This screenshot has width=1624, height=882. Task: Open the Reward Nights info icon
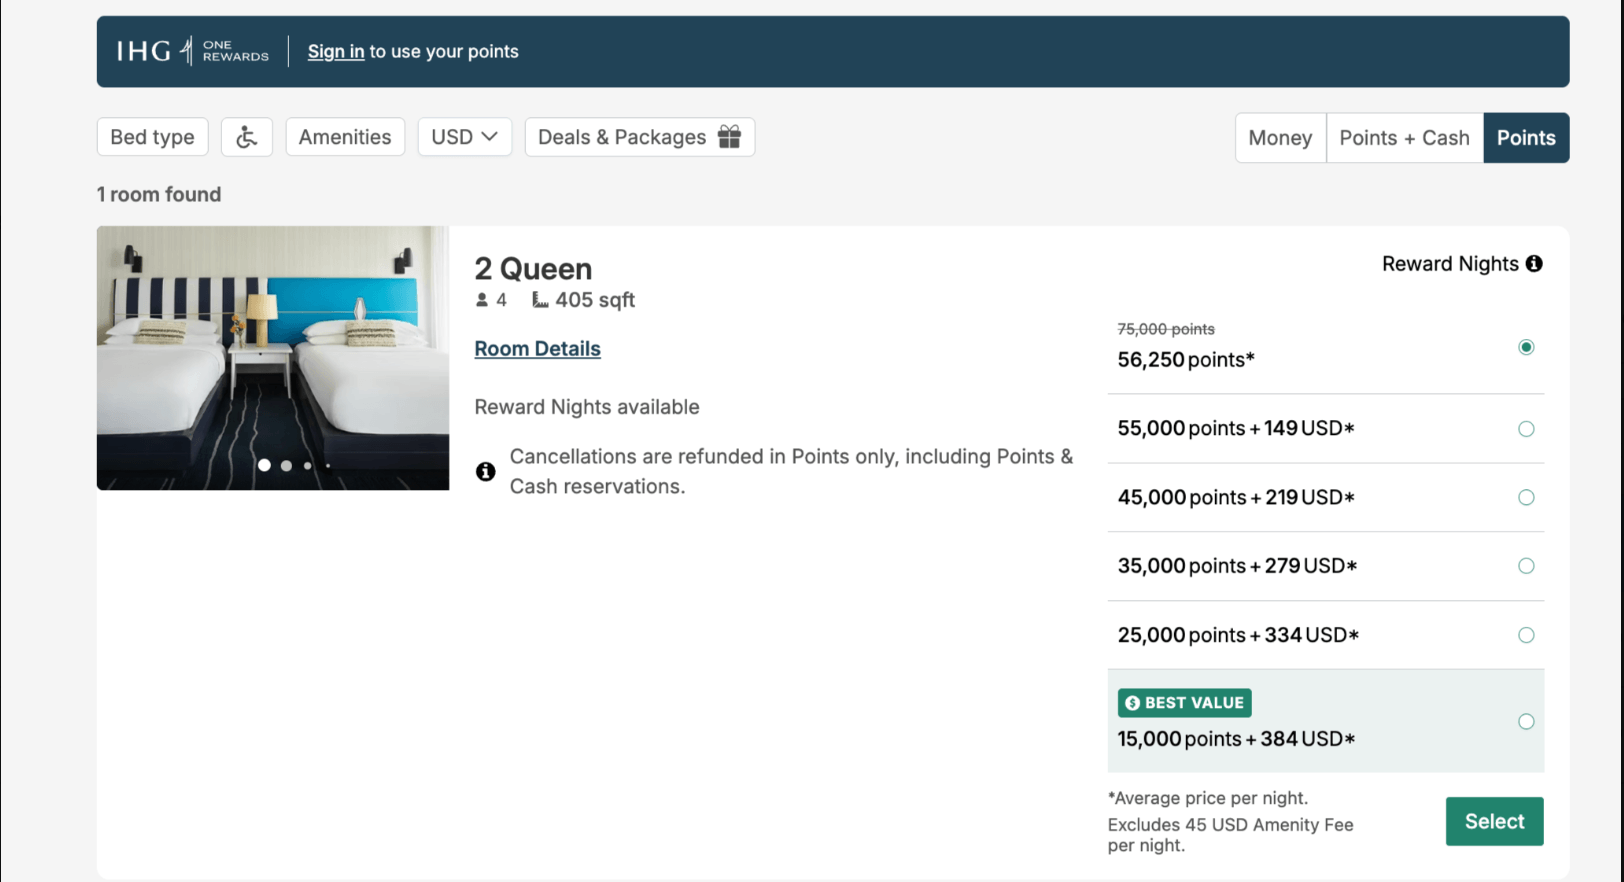tap(1534, 263)
